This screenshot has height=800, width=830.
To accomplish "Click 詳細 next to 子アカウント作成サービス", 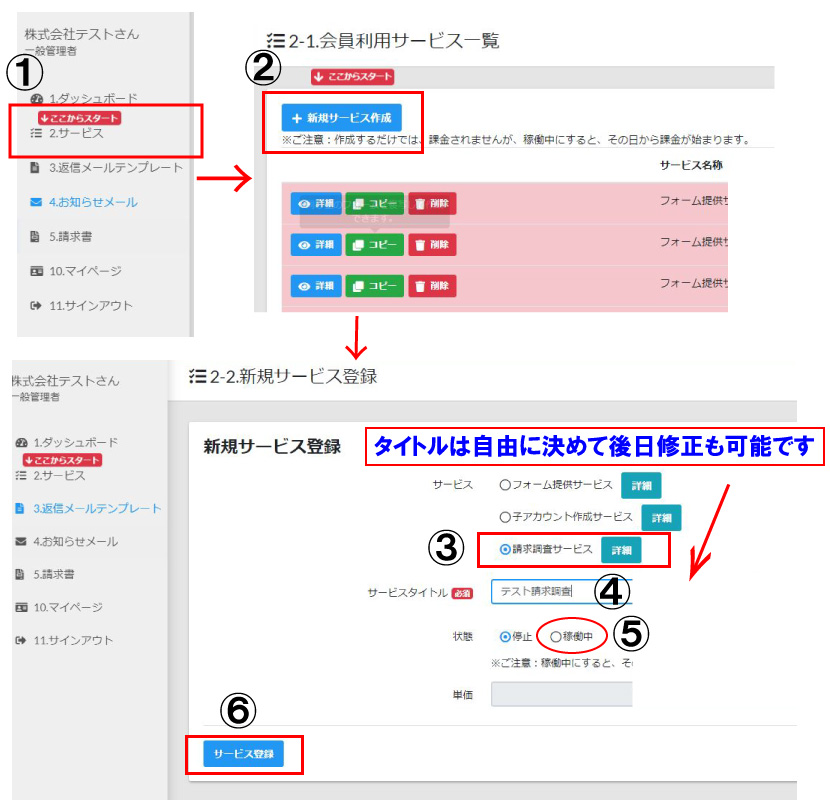I will click(661, 518).
